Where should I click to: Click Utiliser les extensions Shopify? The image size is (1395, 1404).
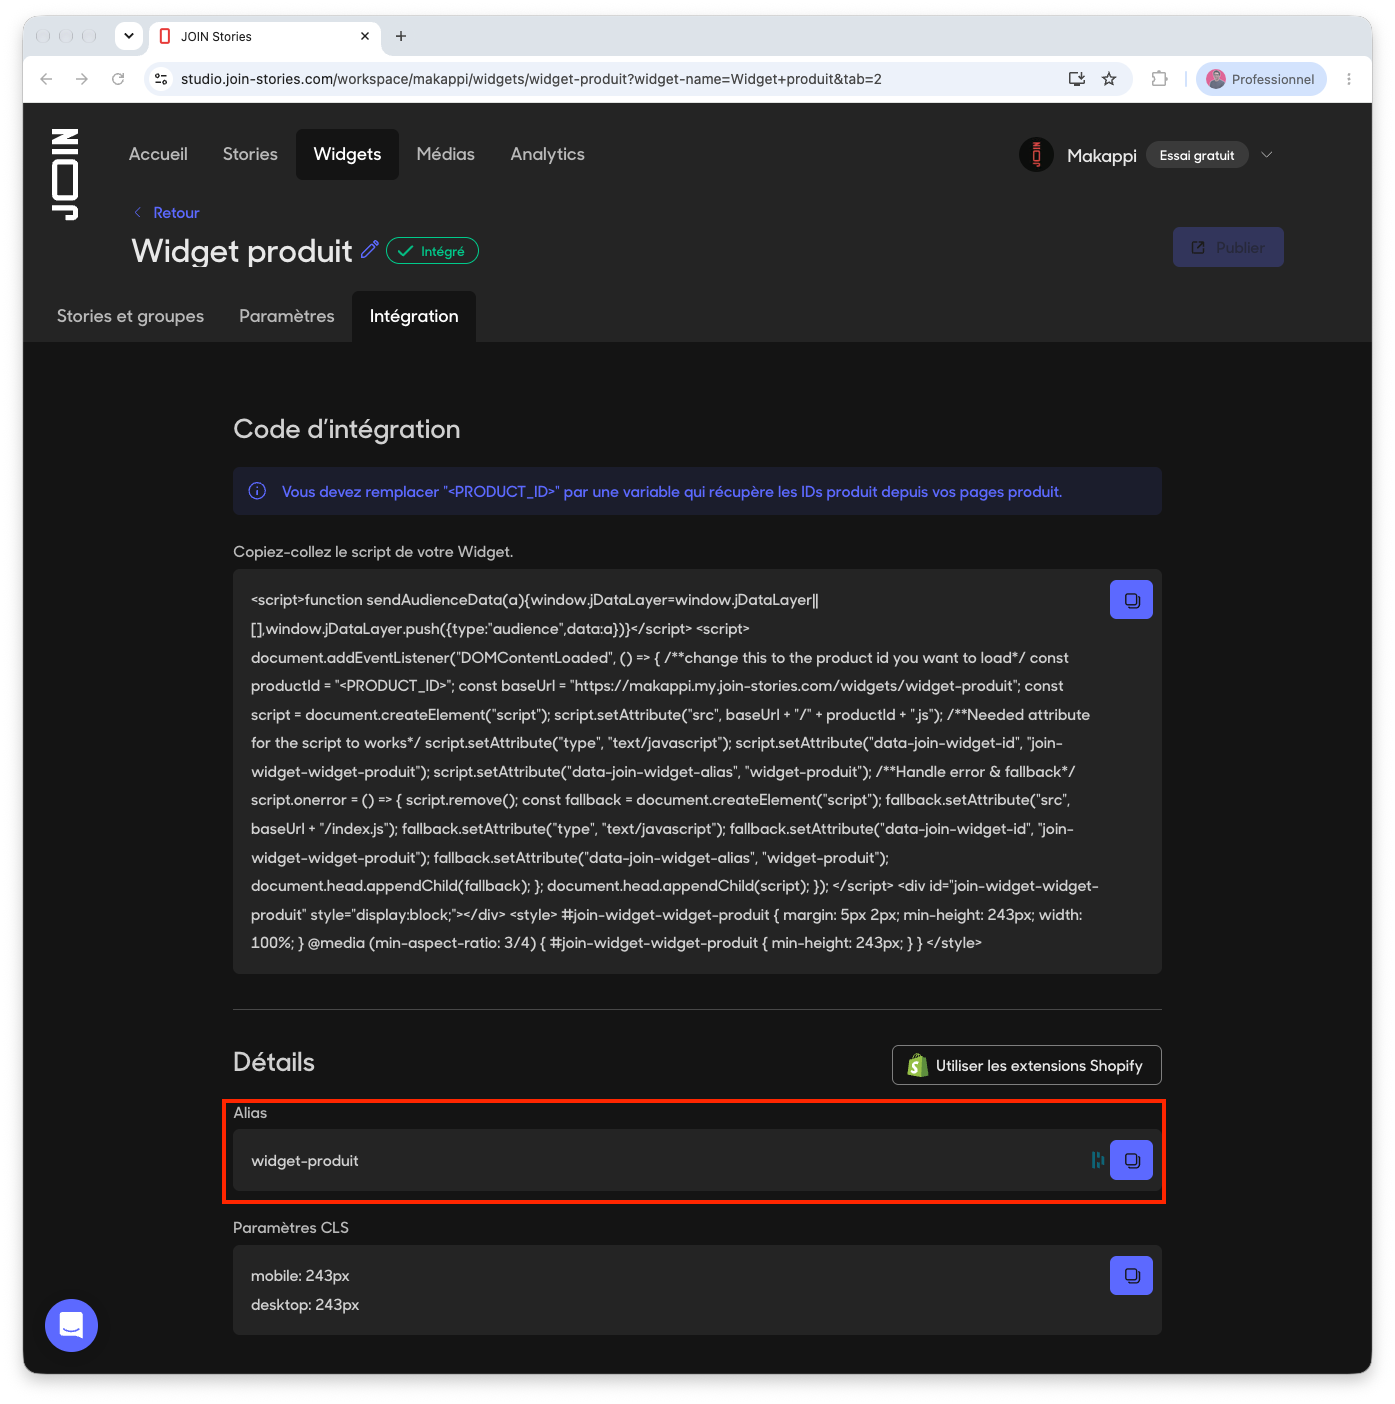coord(1026,1065)
